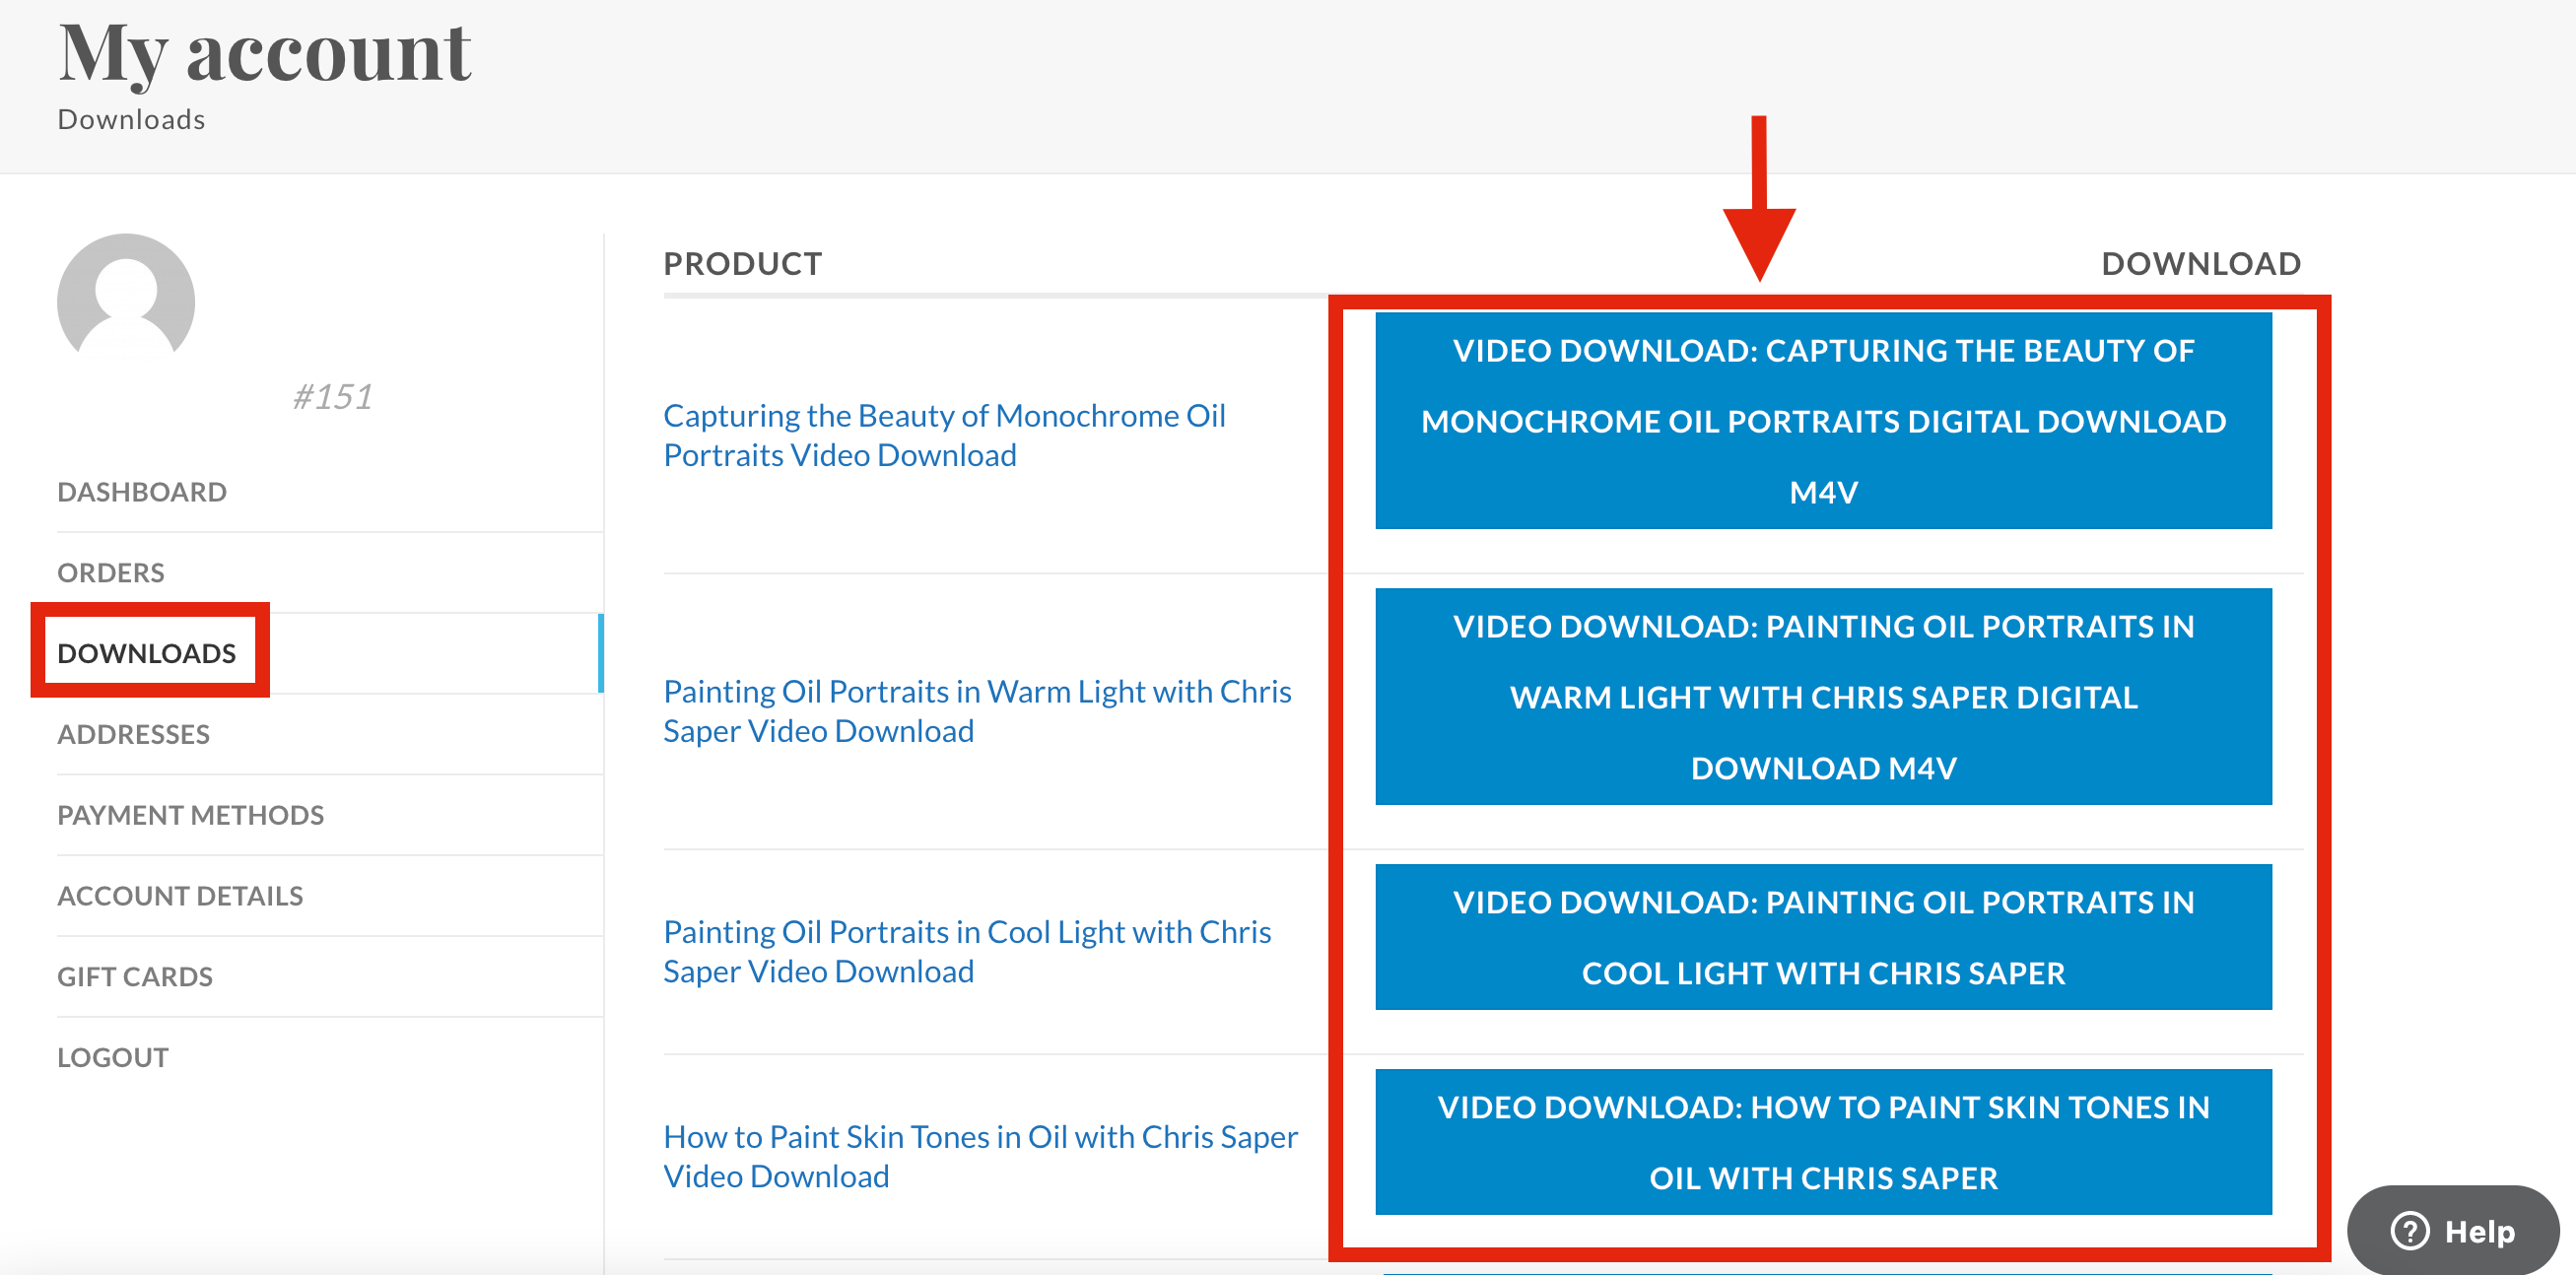This screenshot has height=1275, width=2576.
Task: Click the My account page heading
Action: click(x=265, y=53)
